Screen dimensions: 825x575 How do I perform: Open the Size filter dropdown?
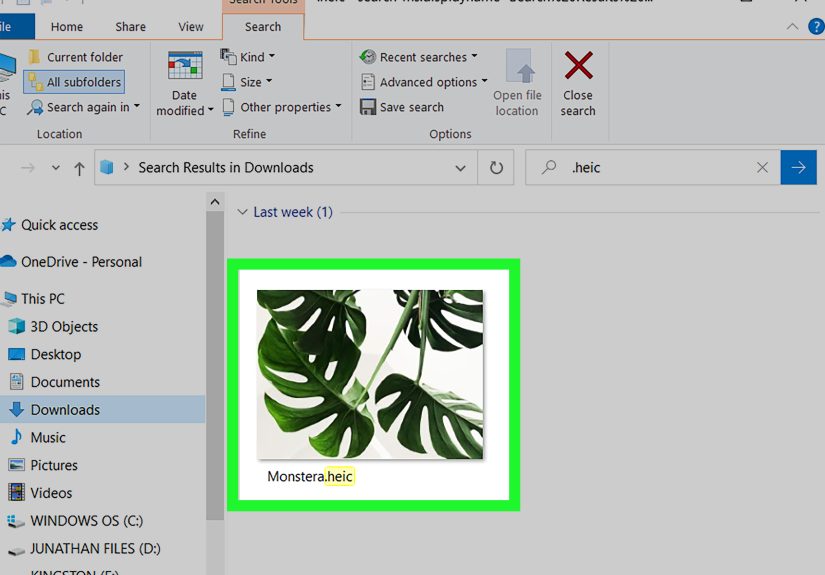click(247, 82)
